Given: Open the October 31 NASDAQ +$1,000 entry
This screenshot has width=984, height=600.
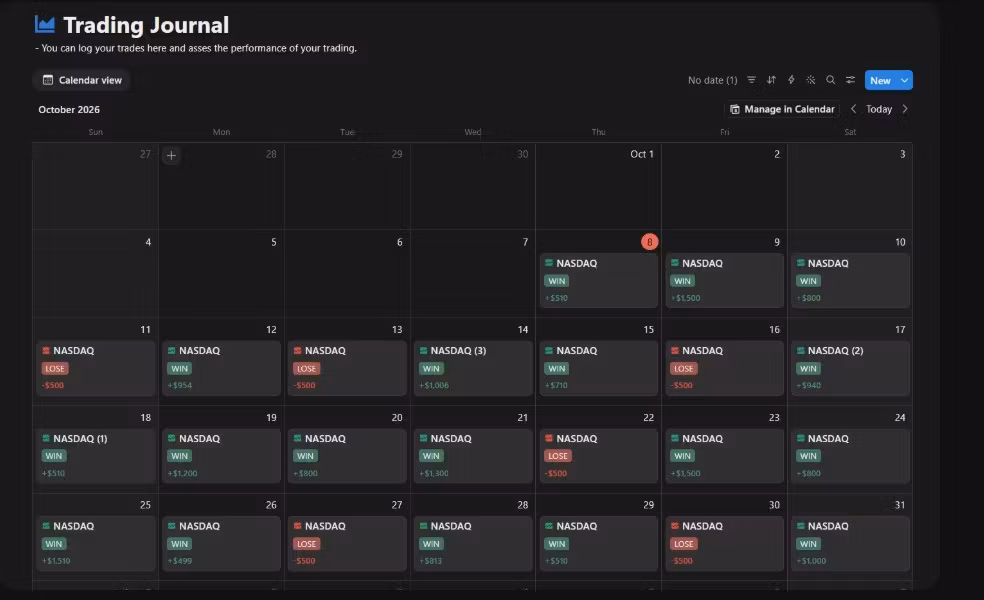Looking at the screenshot, I should click(x=850, y=544).
